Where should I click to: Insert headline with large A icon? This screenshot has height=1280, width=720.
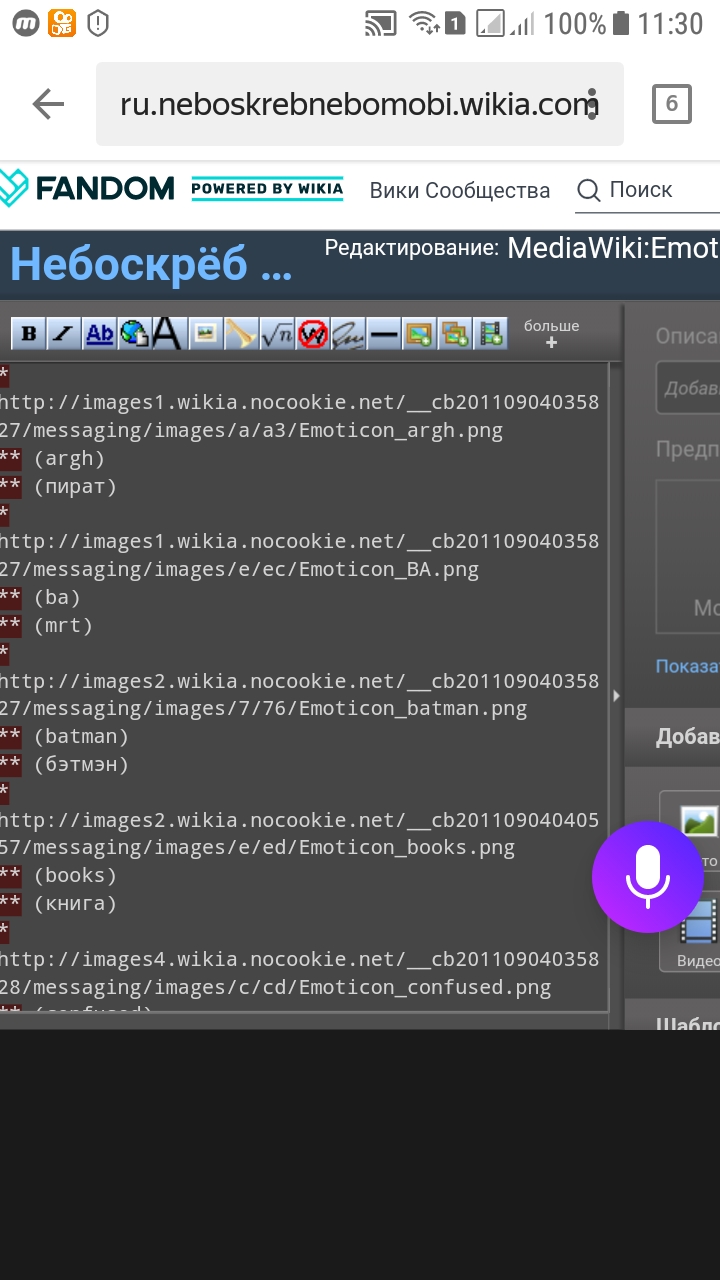(x=167, y=334)
